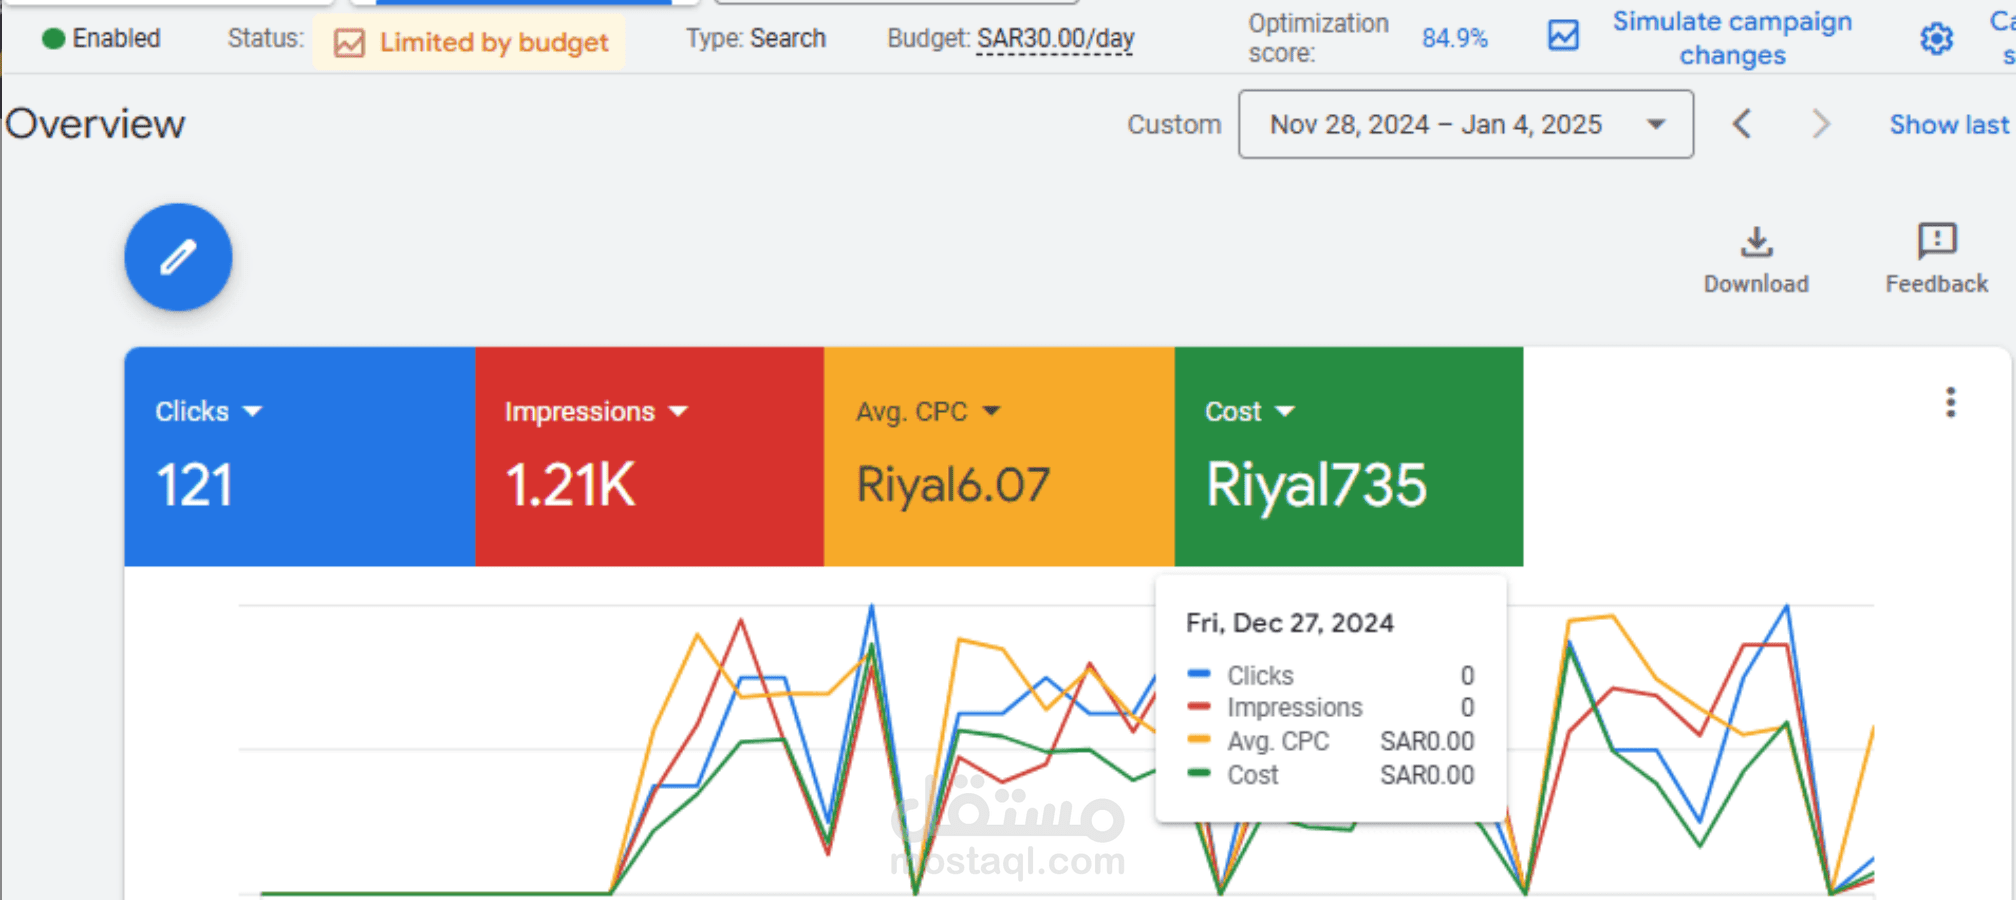
Task: Click the Custom date label
Action: (1174, 124)
